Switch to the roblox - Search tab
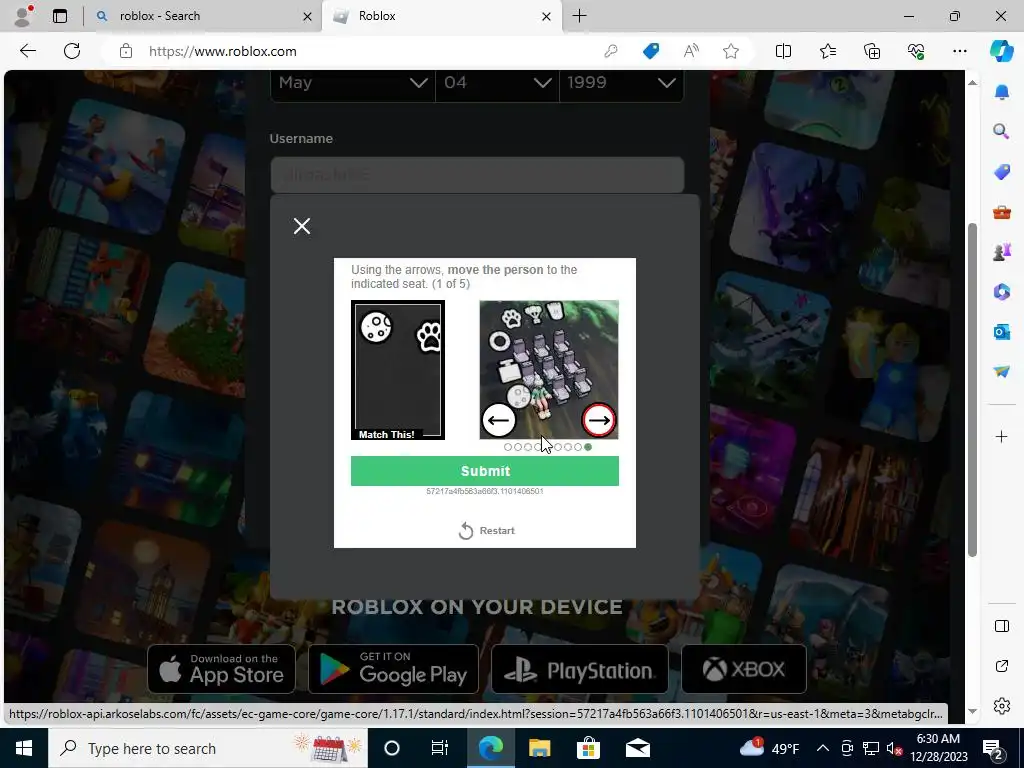The height and width of the screenshot is (768, 1024). pos(202,16)
